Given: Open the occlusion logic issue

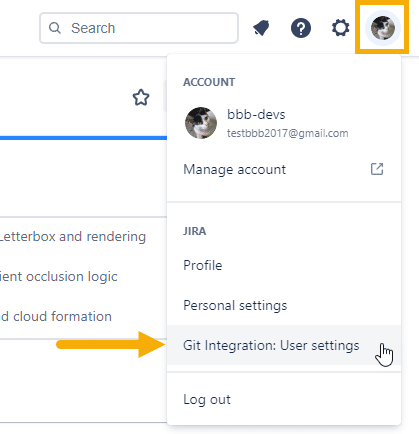Looking at the screenshot, I should pos(59,277).
